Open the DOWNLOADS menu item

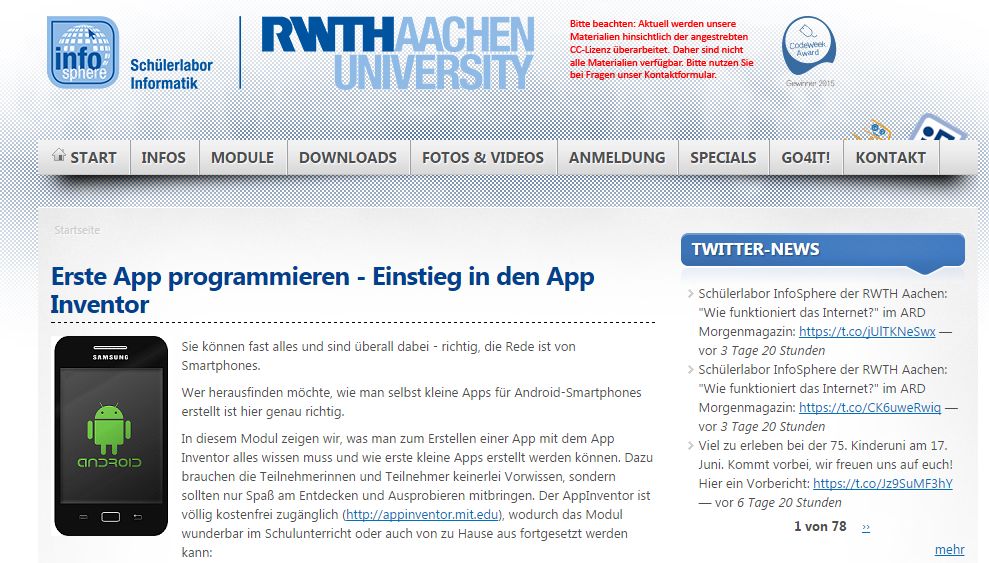[348, 158]
